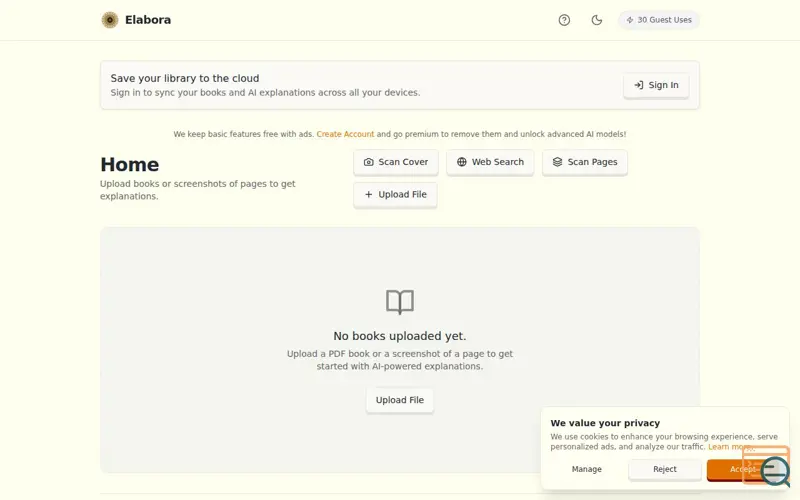Click the open book placeholder icon
Viewport: 800px width, 500px height.
click(x=399, y=302)
